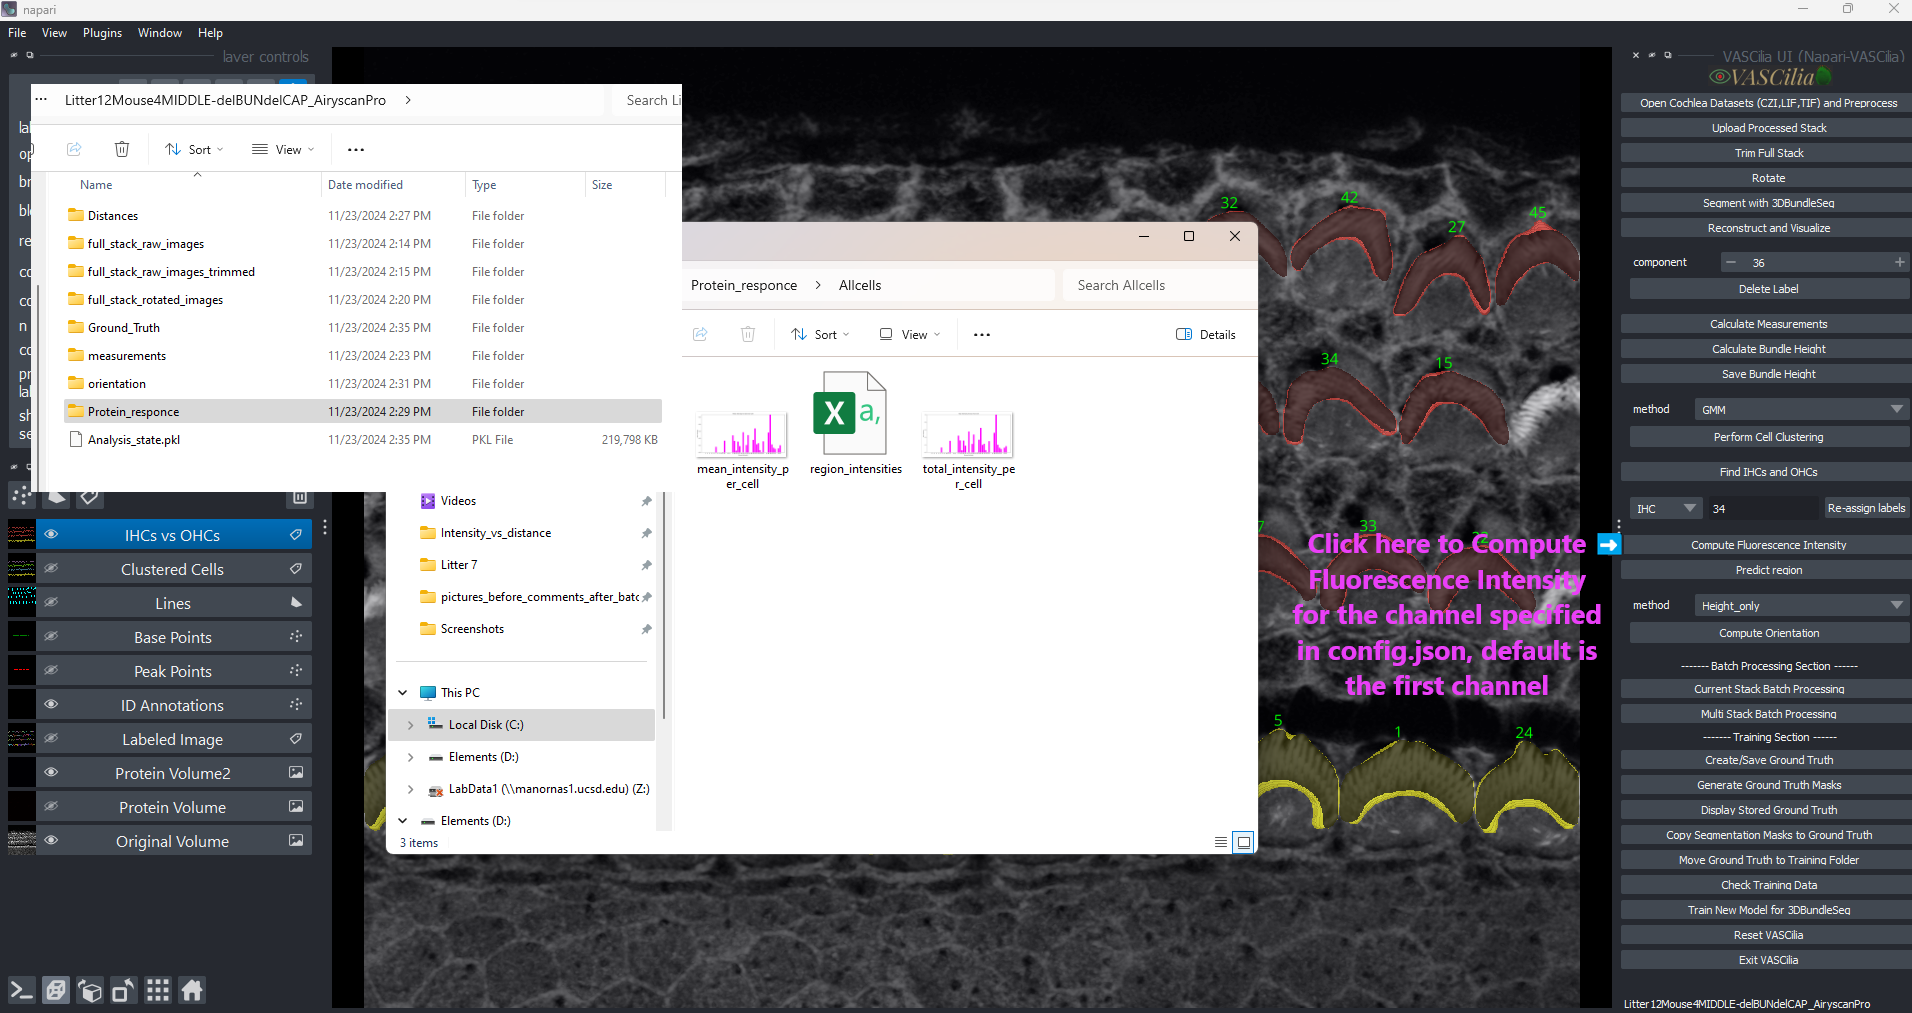Select the Protein_responce folder row
This screenshot has height=1013, width=1912.
click(363, 411)
